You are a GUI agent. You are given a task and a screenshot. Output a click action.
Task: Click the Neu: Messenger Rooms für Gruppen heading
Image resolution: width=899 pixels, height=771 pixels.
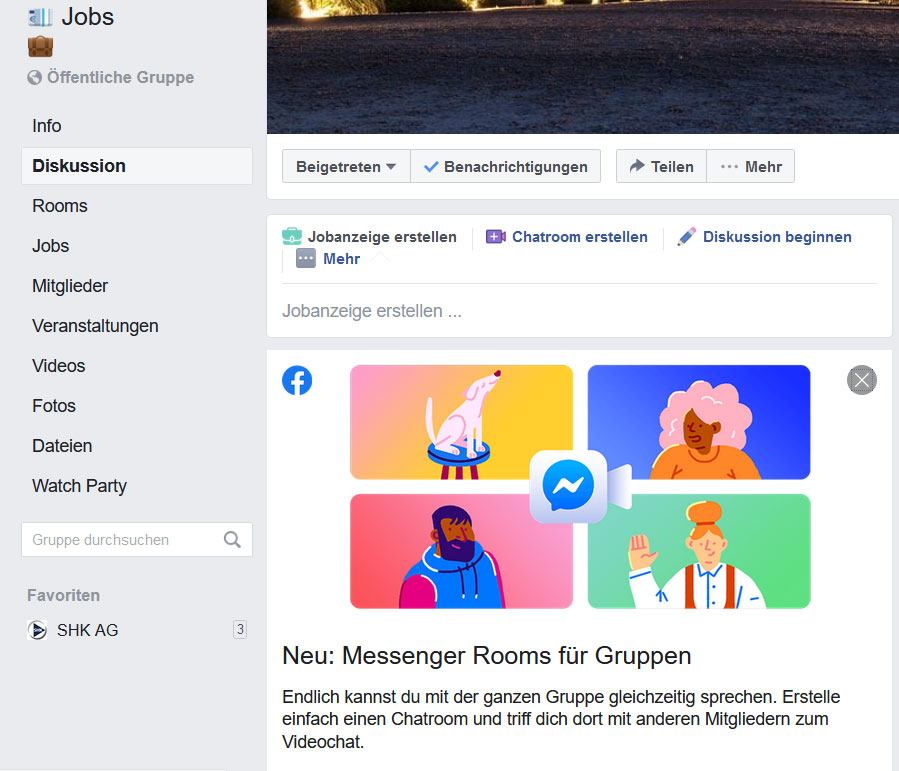(x=487, y=656)
